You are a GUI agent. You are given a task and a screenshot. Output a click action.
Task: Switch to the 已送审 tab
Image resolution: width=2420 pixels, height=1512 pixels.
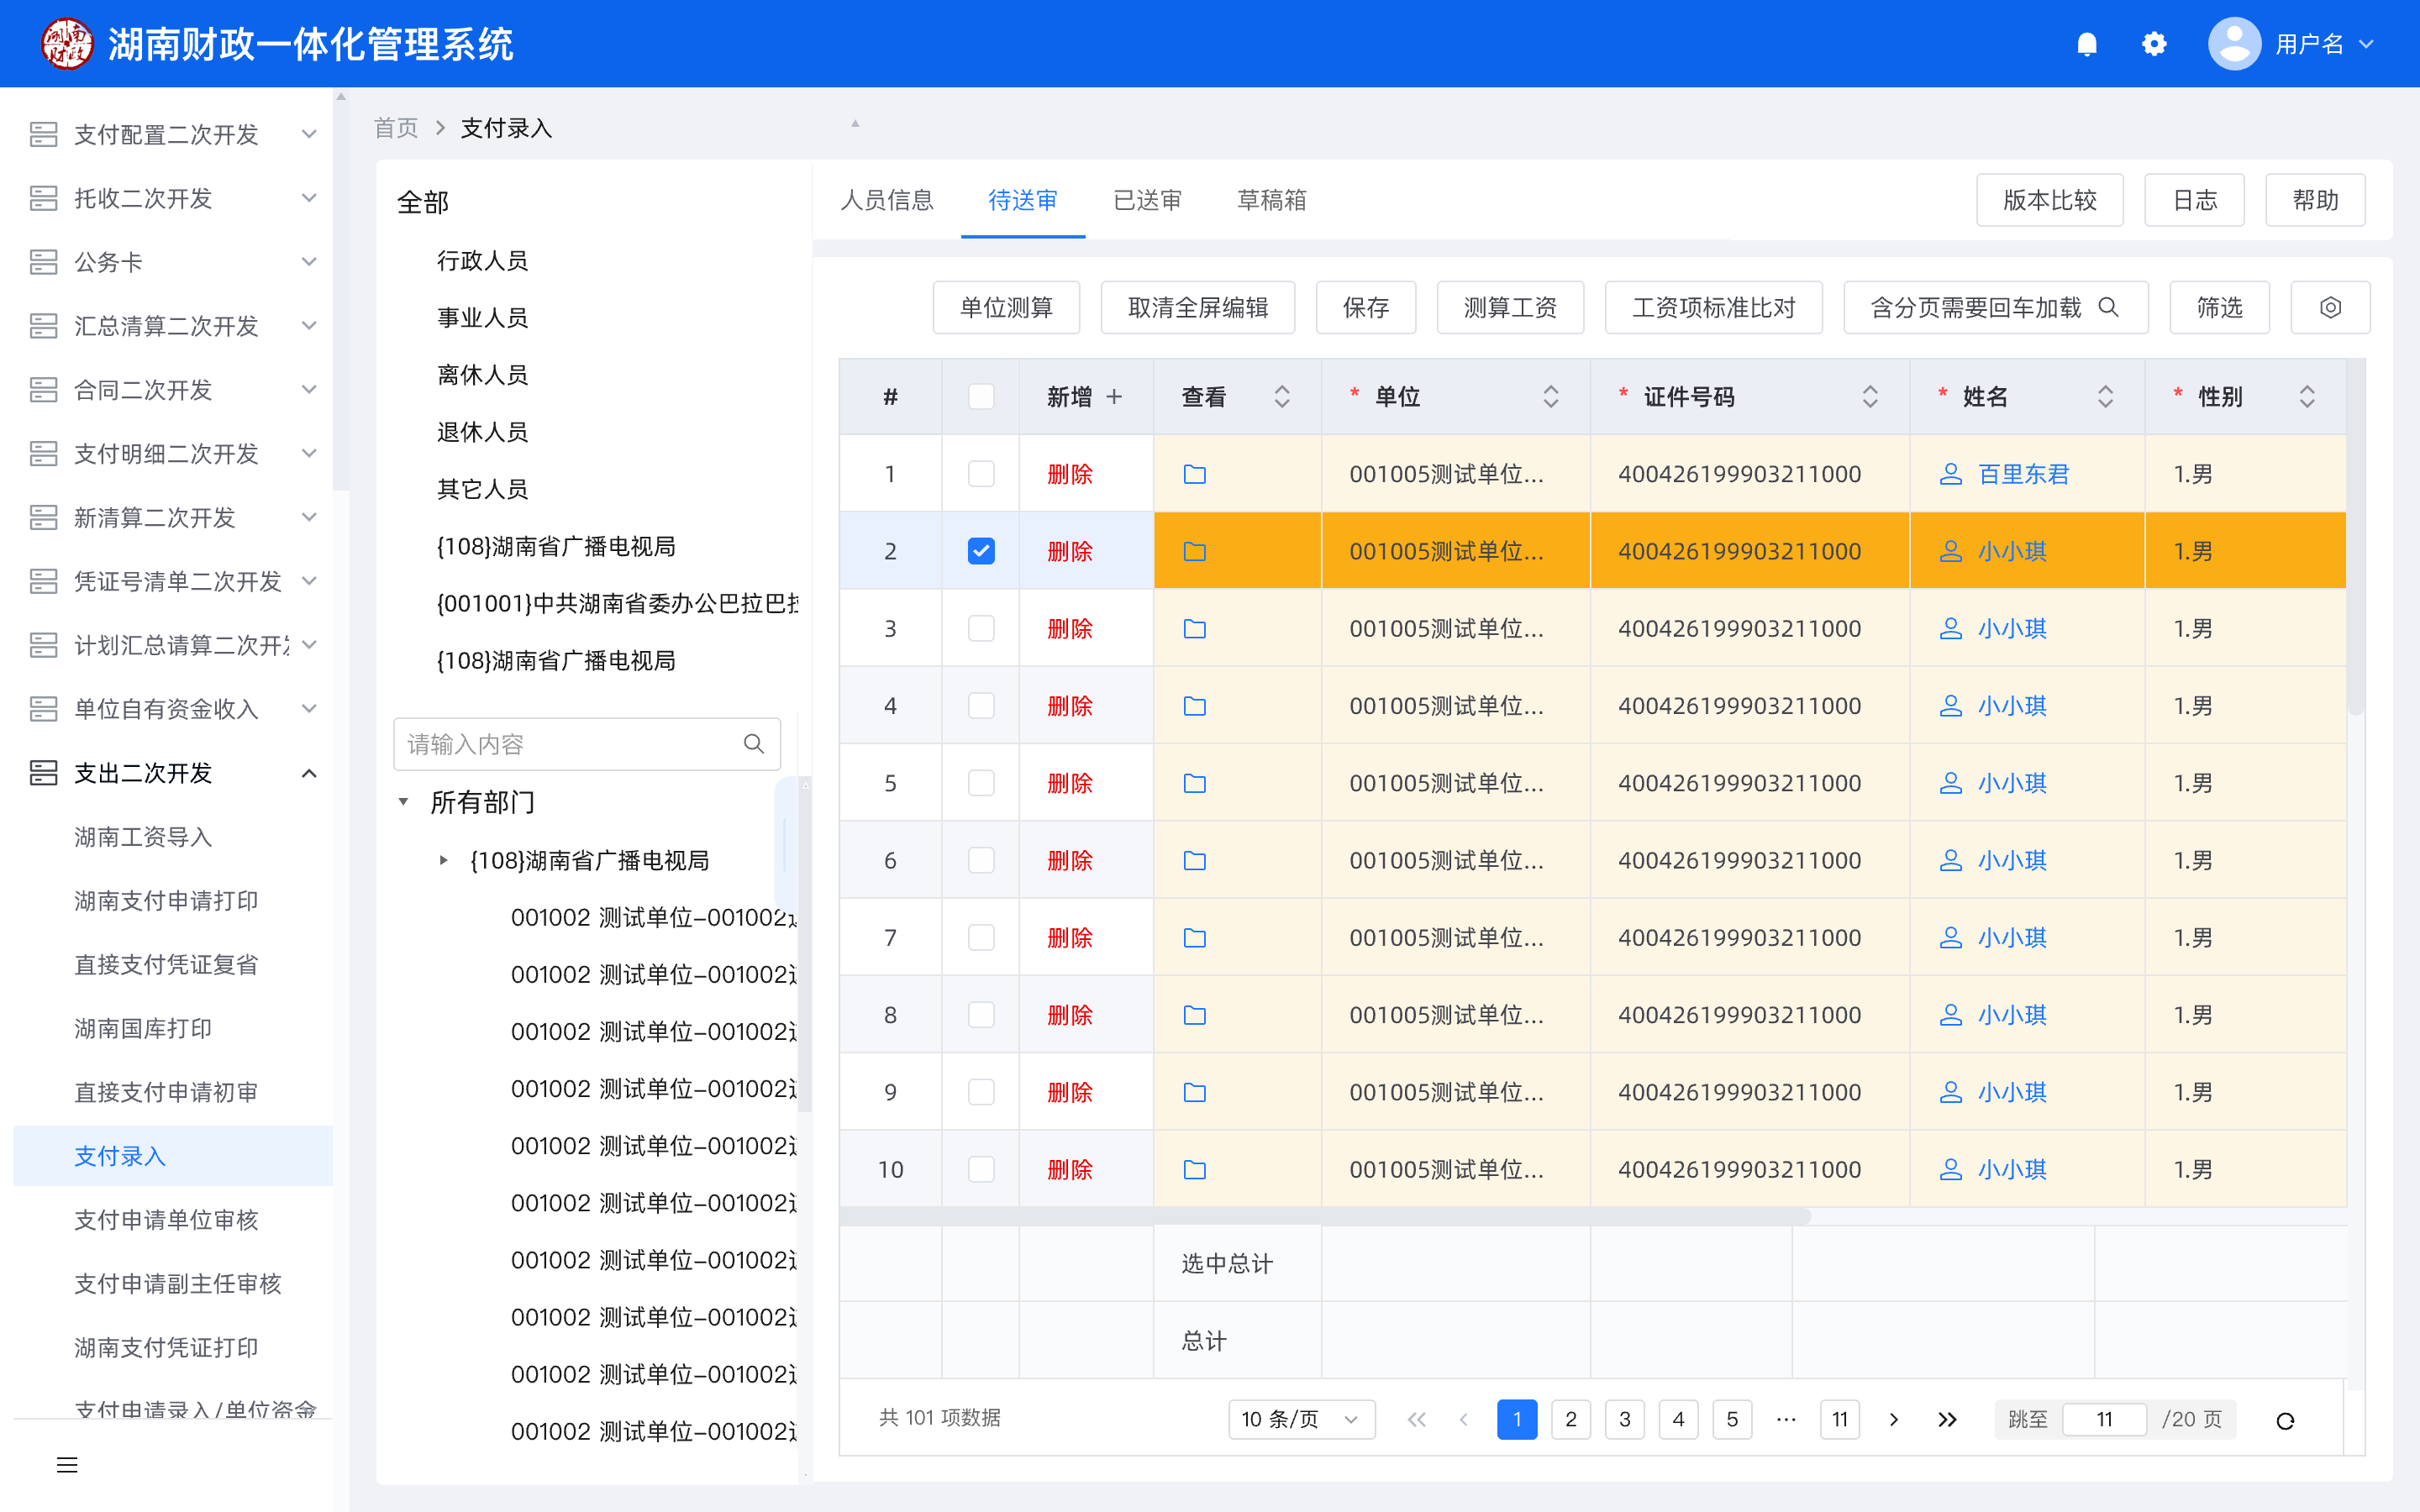[x=1147, y=200]
